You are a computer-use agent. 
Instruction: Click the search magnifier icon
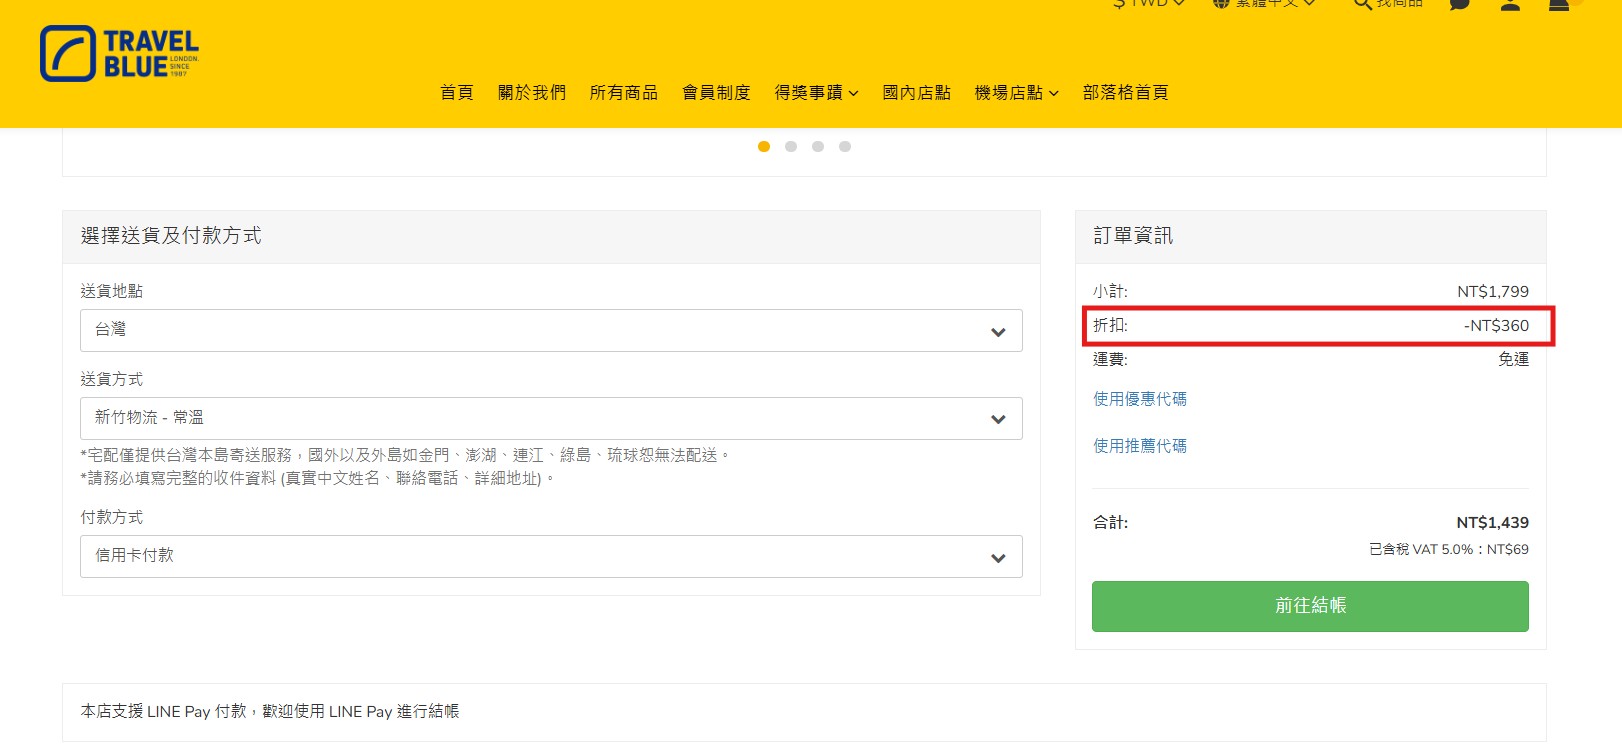[x=1361, y=4]
